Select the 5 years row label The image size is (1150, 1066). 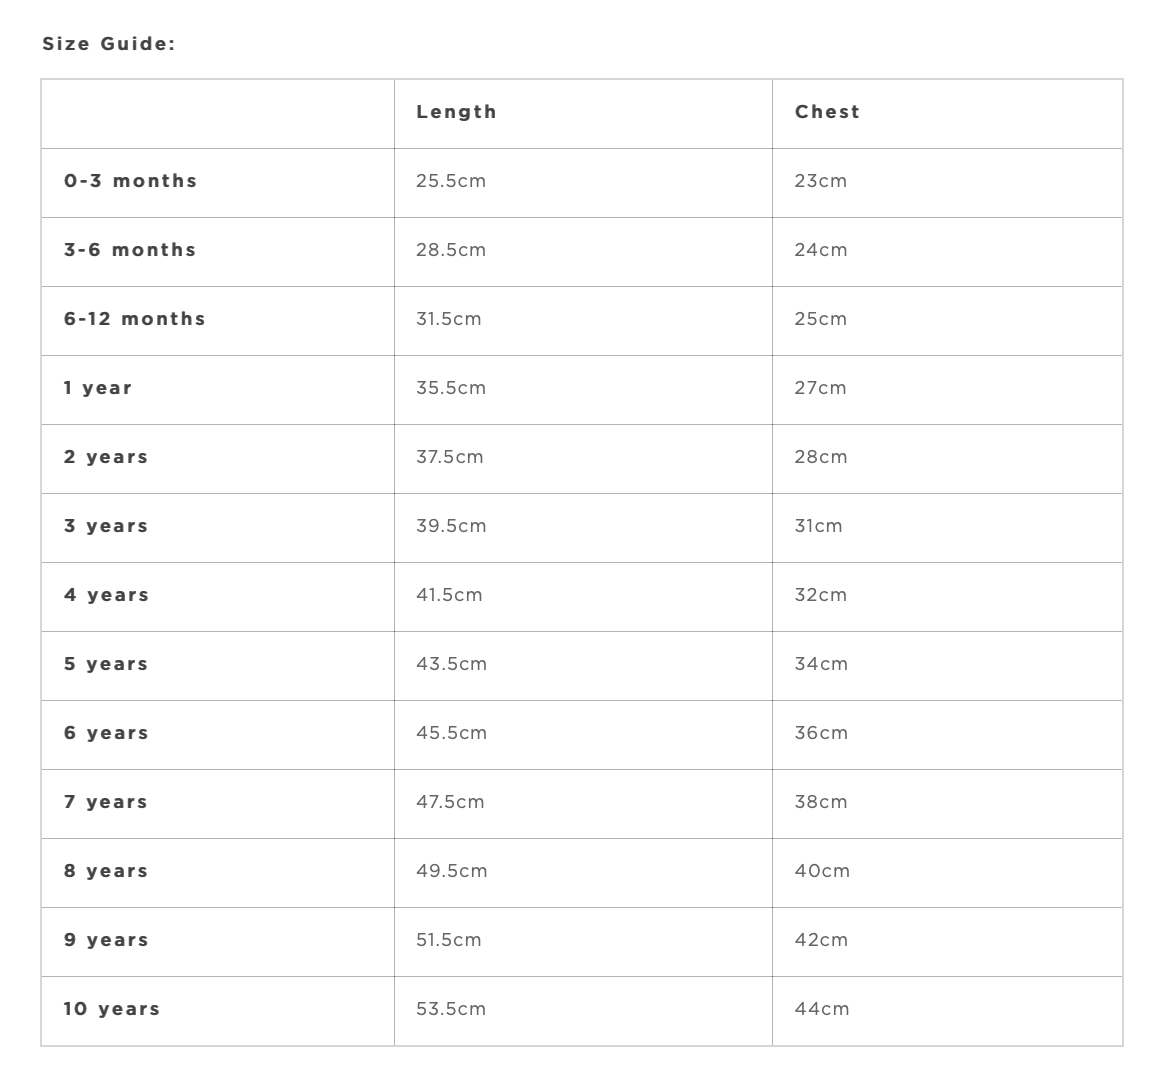click(106, 664)
